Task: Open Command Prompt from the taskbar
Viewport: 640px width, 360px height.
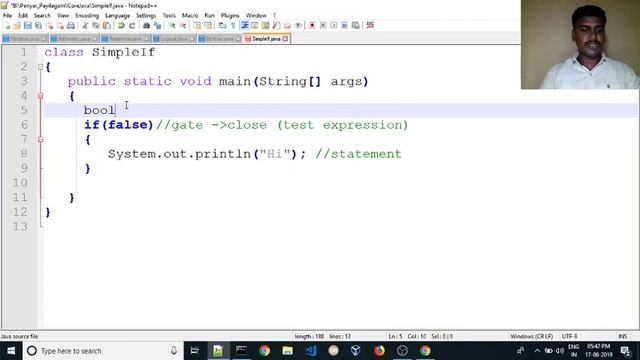Action: point(241,351)
